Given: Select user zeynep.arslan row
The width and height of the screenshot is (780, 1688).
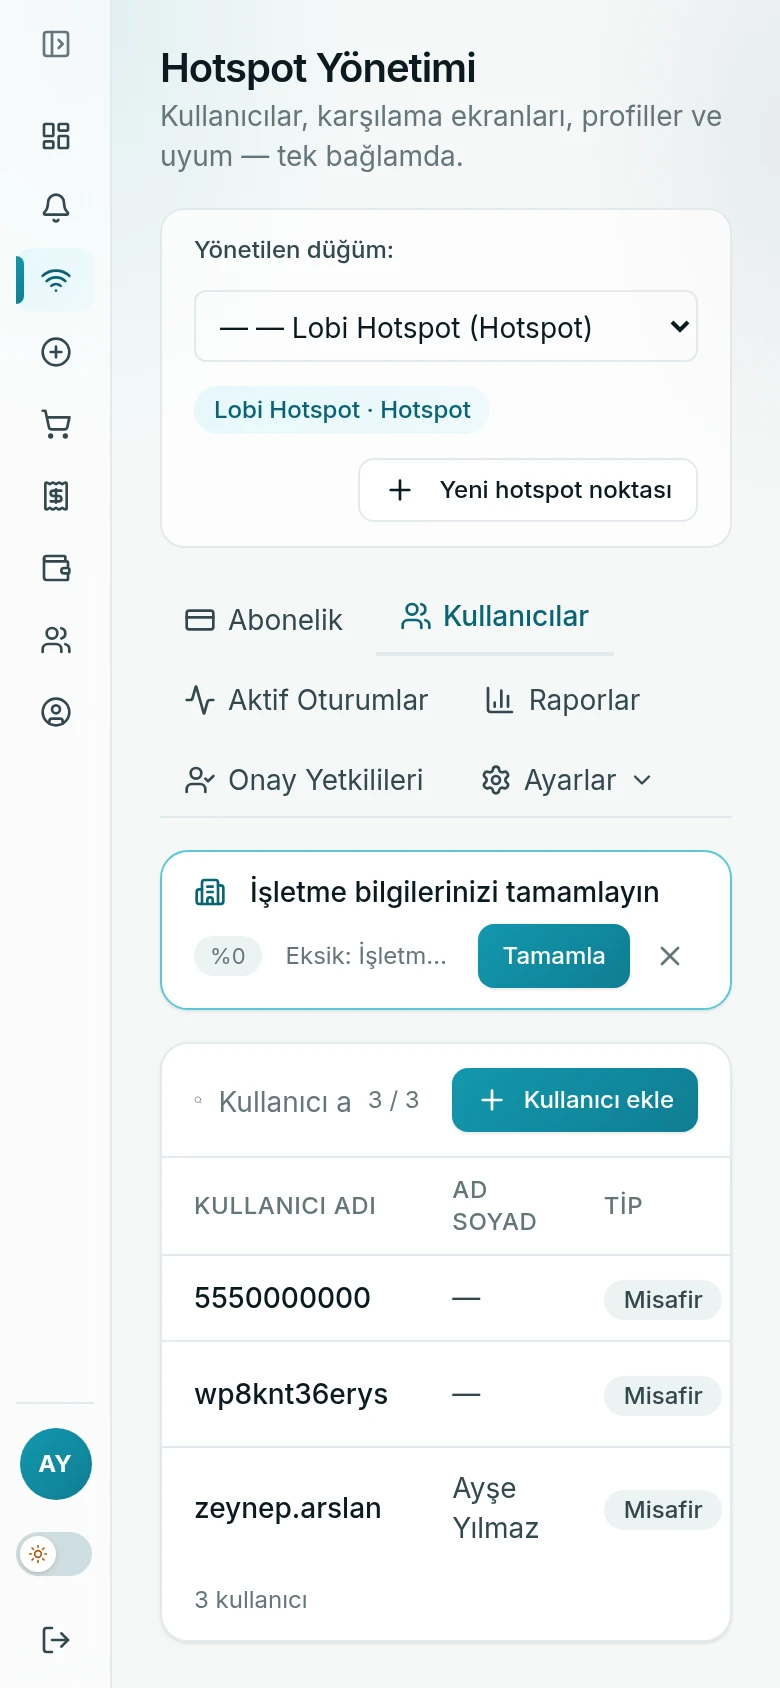Looking at the screenshot, I should click(446, 1508).
